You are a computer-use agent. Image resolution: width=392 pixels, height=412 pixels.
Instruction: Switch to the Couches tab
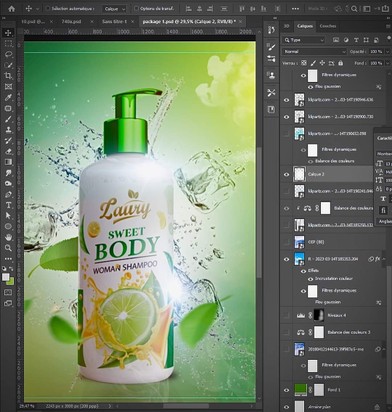pyautogui.click(x=328, y=26)
